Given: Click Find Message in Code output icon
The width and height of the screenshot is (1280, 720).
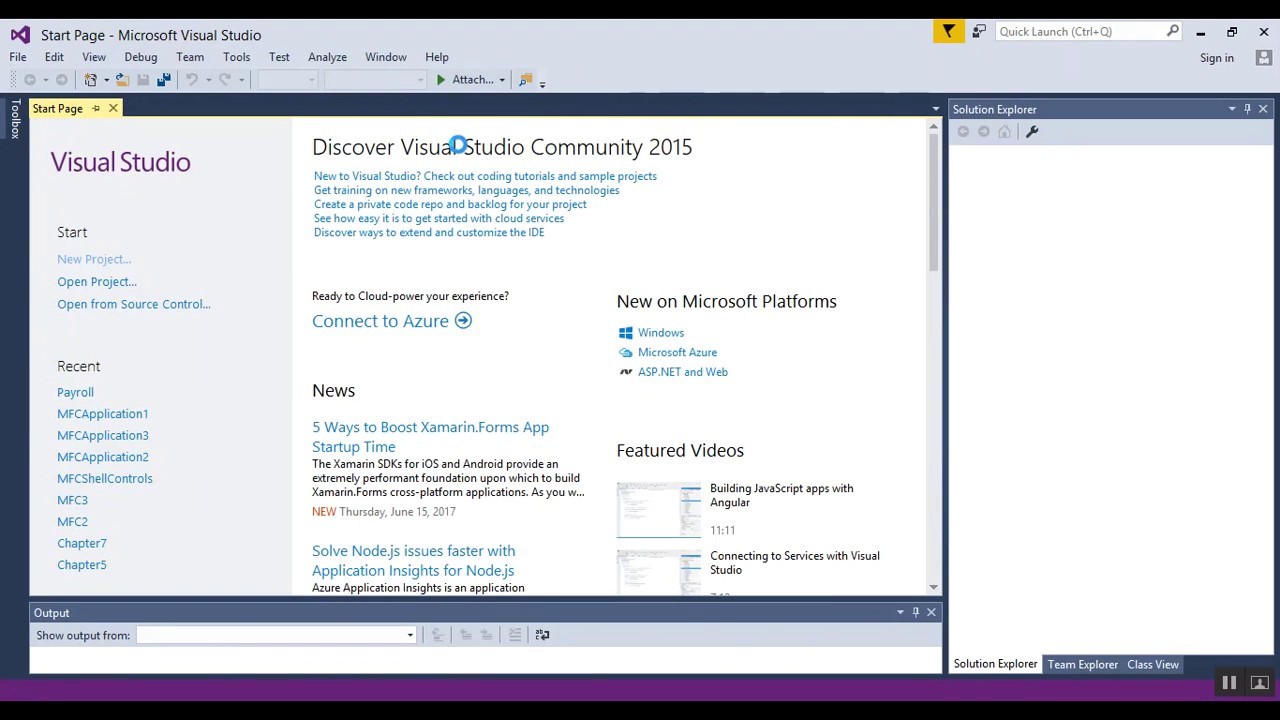Looking at the screenshot, I should 437,635.
